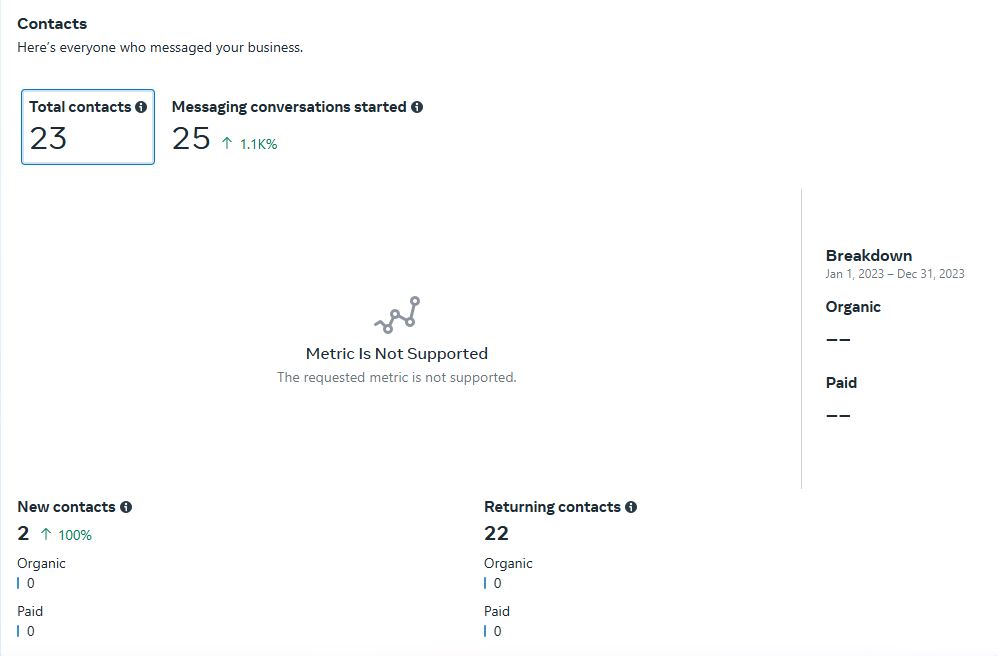Click the Contacts section heading

(52, 24)
